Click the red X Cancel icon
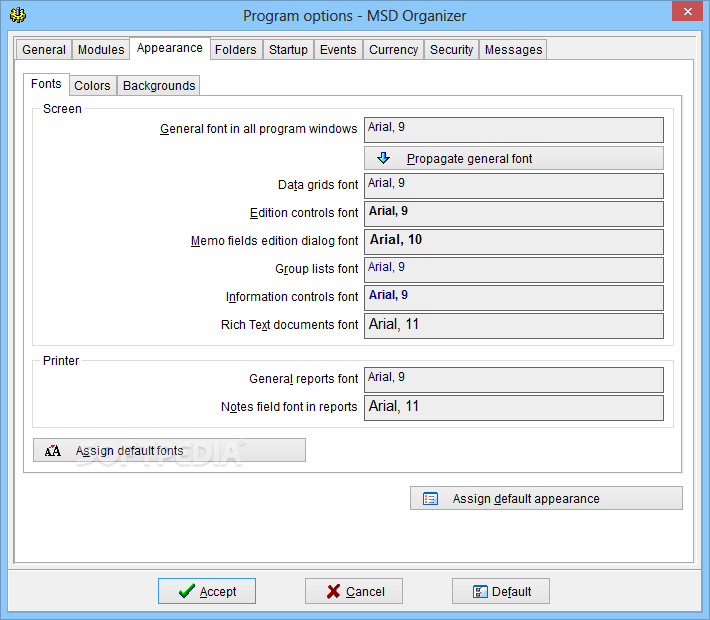 click(x=333, y=591)
